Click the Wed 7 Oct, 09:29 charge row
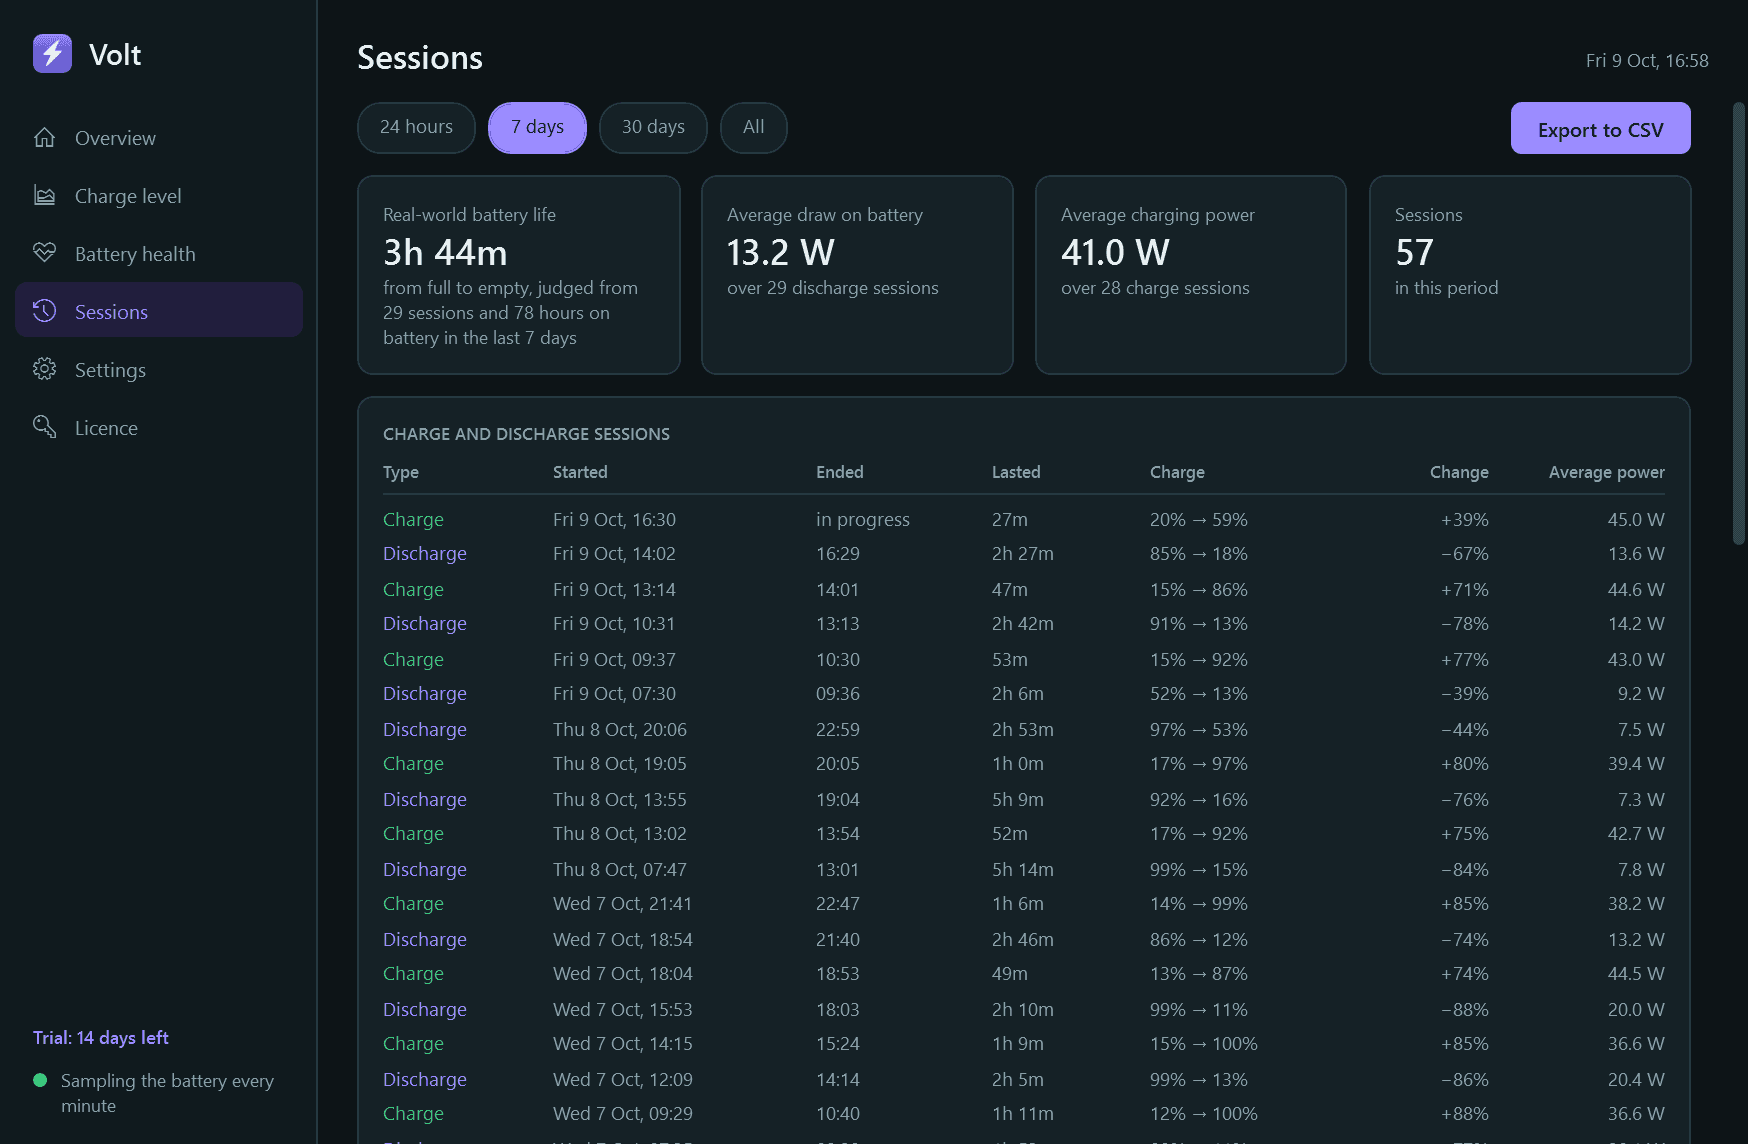1748x1144 pixels. click(1024, 1114)
